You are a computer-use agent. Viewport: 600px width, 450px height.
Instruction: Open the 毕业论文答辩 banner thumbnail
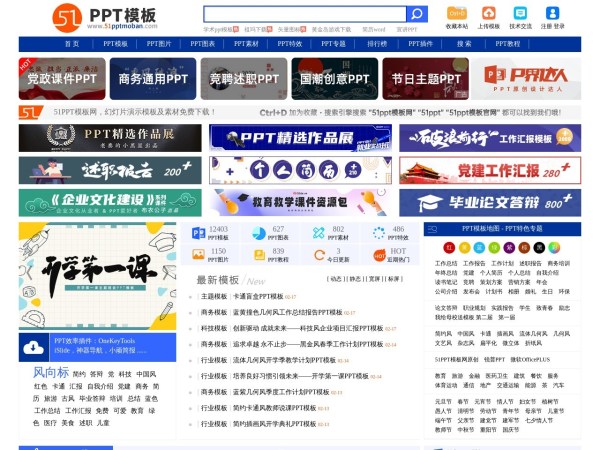pyautogui.click(x=490, y=203)
